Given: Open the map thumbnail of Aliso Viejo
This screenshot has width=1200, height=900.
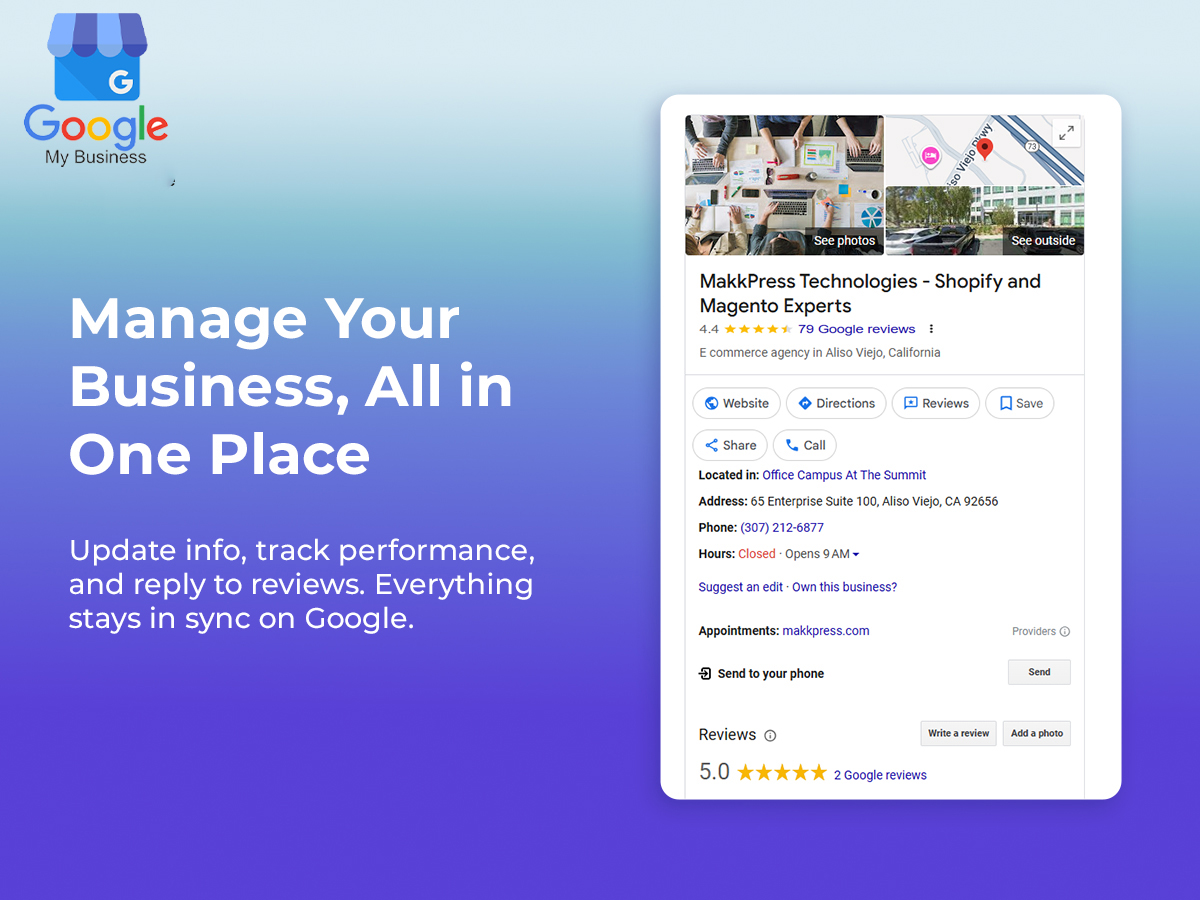Looking at the screenshot, I should pyautogui.click(x=985, y=151).
